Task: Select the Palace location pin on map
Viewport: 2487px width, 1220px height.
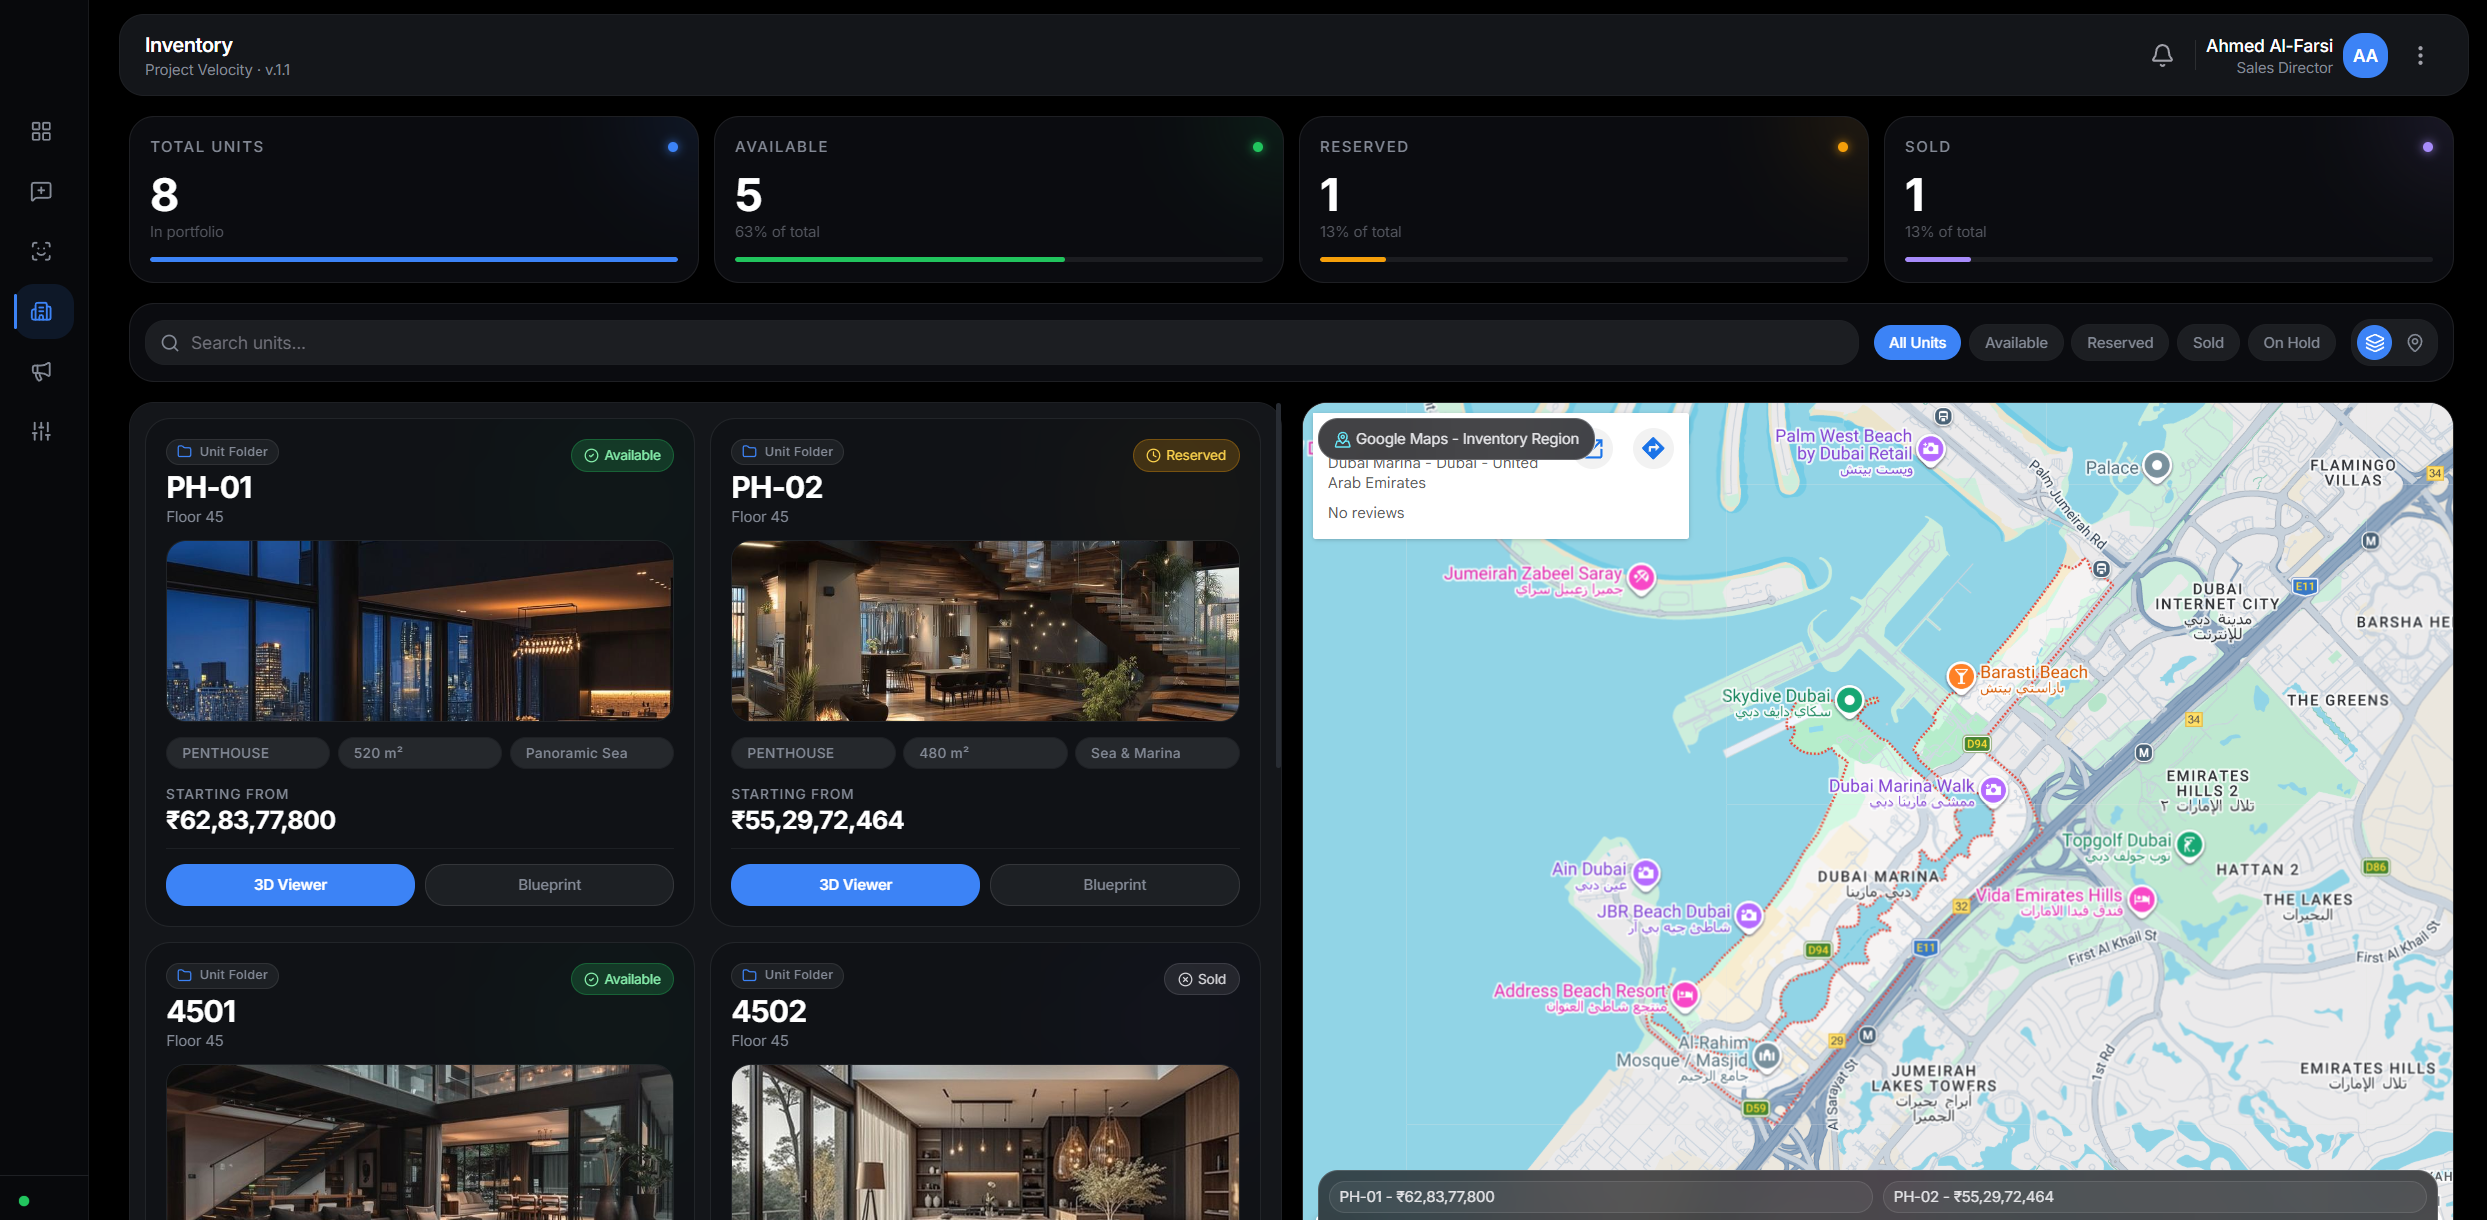Action: [2157, 466]
